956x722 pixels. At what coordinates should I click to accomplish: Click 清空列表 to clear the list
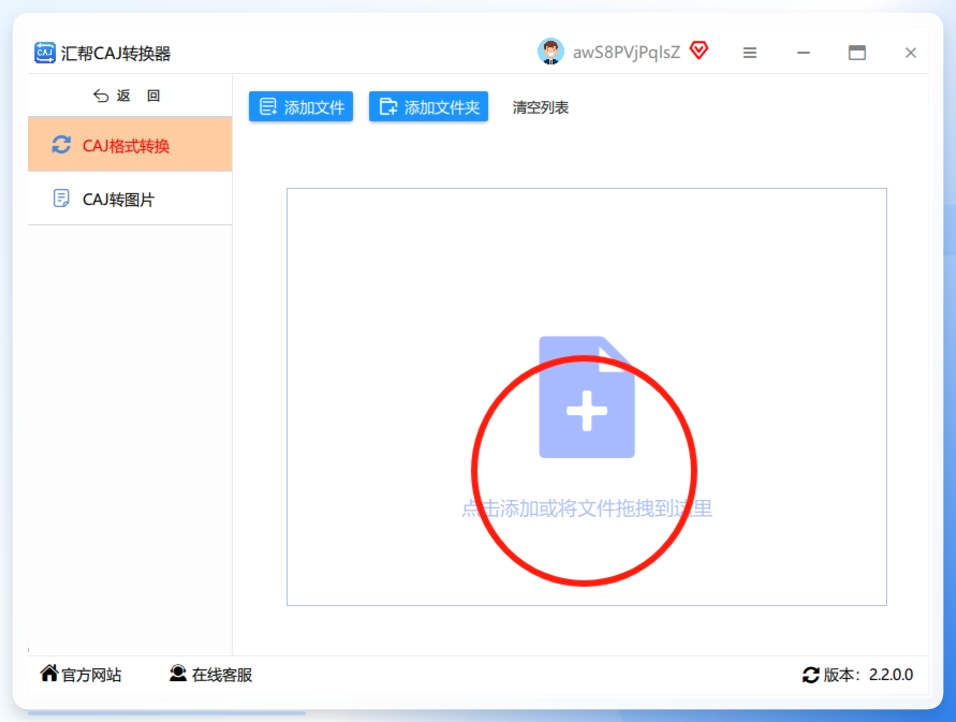[540, 107]
